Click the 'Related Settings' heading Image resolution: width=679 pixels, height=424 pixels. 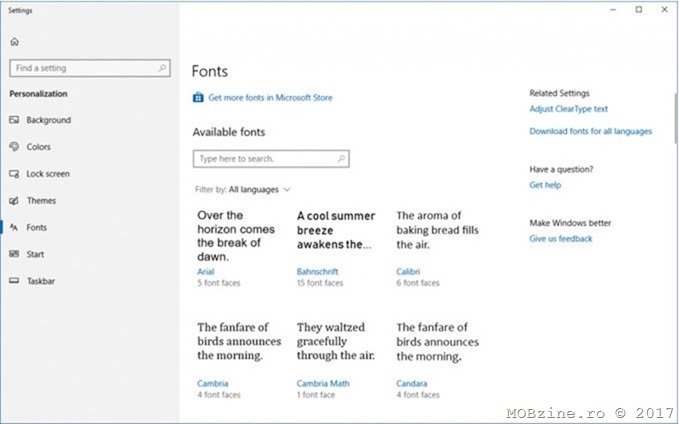coord(559,93)
